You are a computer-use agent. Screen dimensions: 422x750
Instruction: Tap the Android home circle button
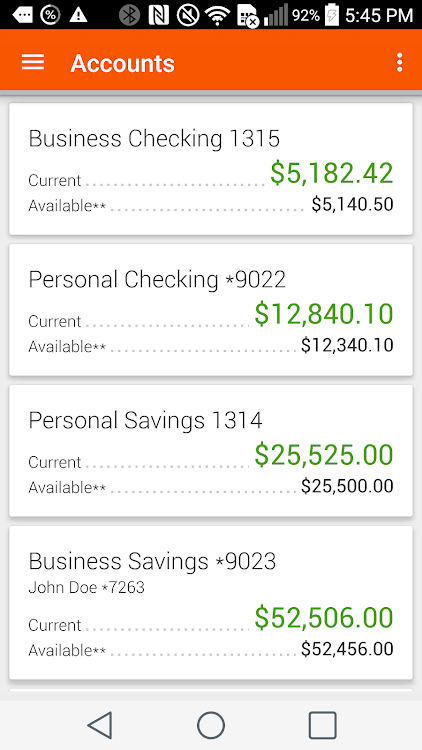point(211,725)
